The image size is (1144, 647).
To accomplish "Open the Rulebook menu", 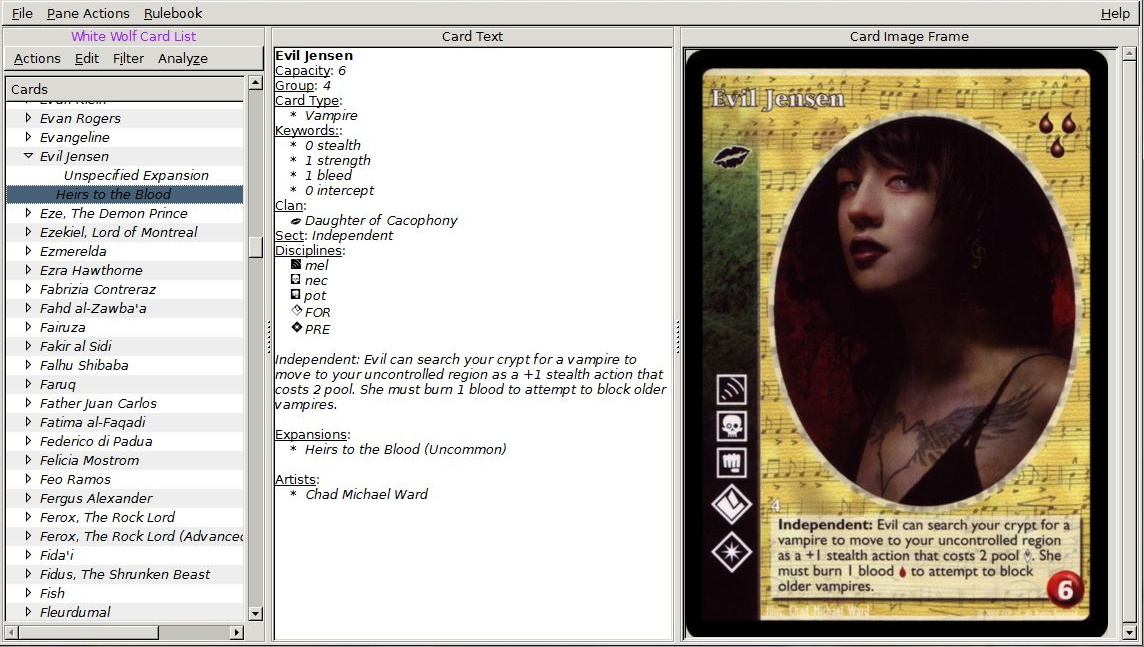I will click(173, 13).
